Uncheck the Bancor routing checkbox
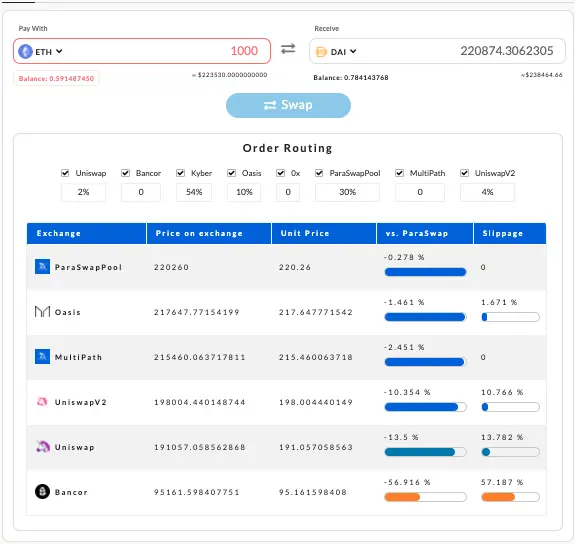 point(125,173)
